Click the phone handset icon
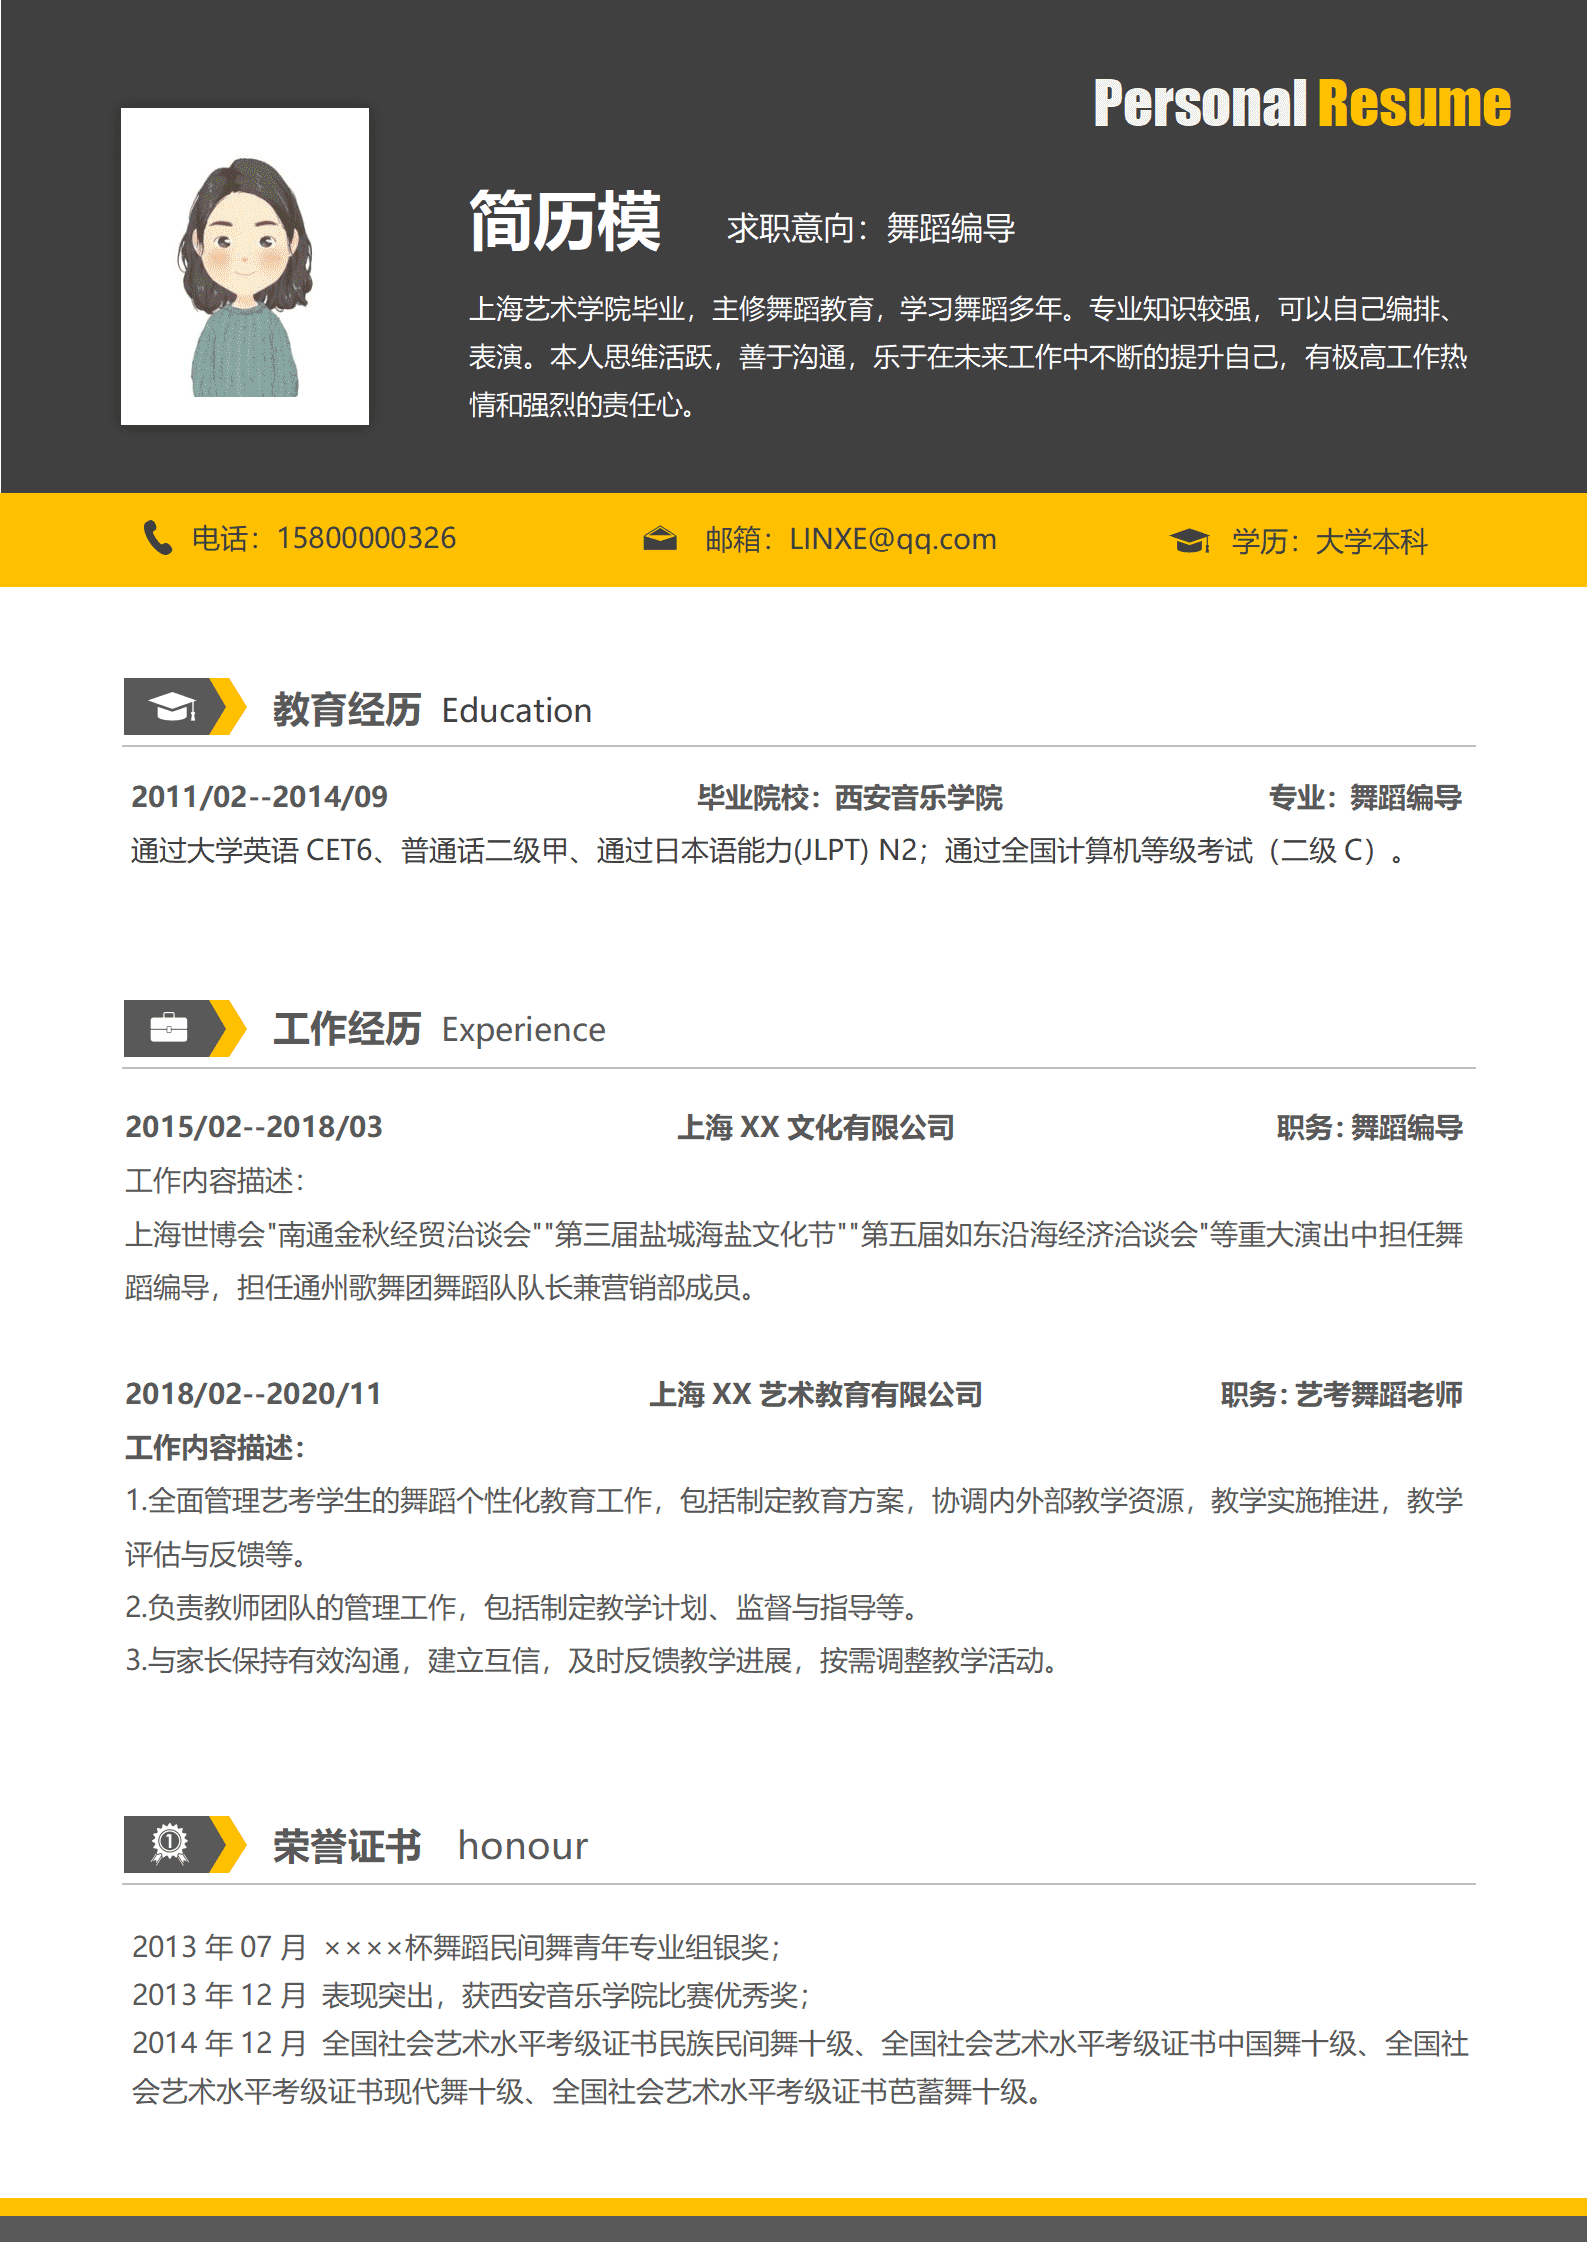Screen dimensions: 1587x2245 point(158,538)
